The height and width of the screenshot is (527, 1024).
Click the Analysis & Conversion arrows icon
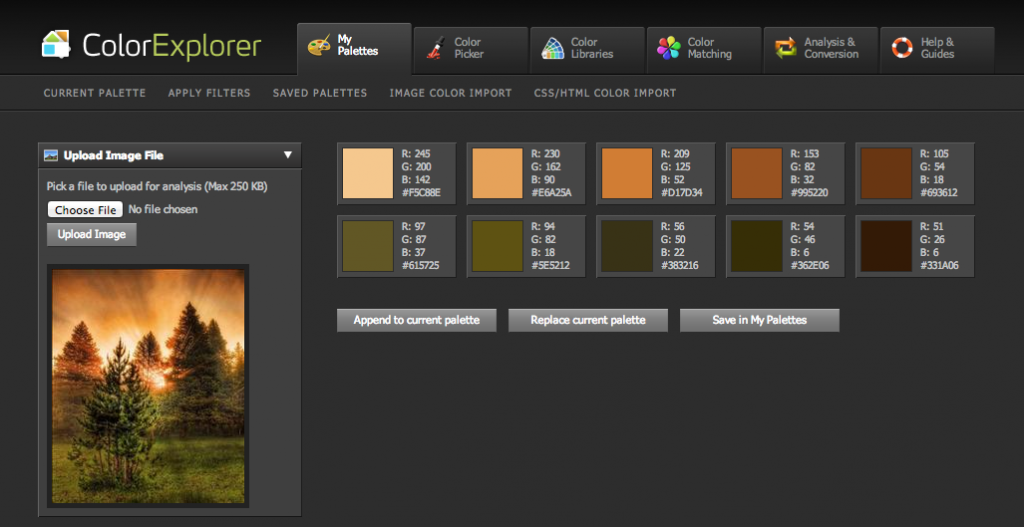point(786,48)
